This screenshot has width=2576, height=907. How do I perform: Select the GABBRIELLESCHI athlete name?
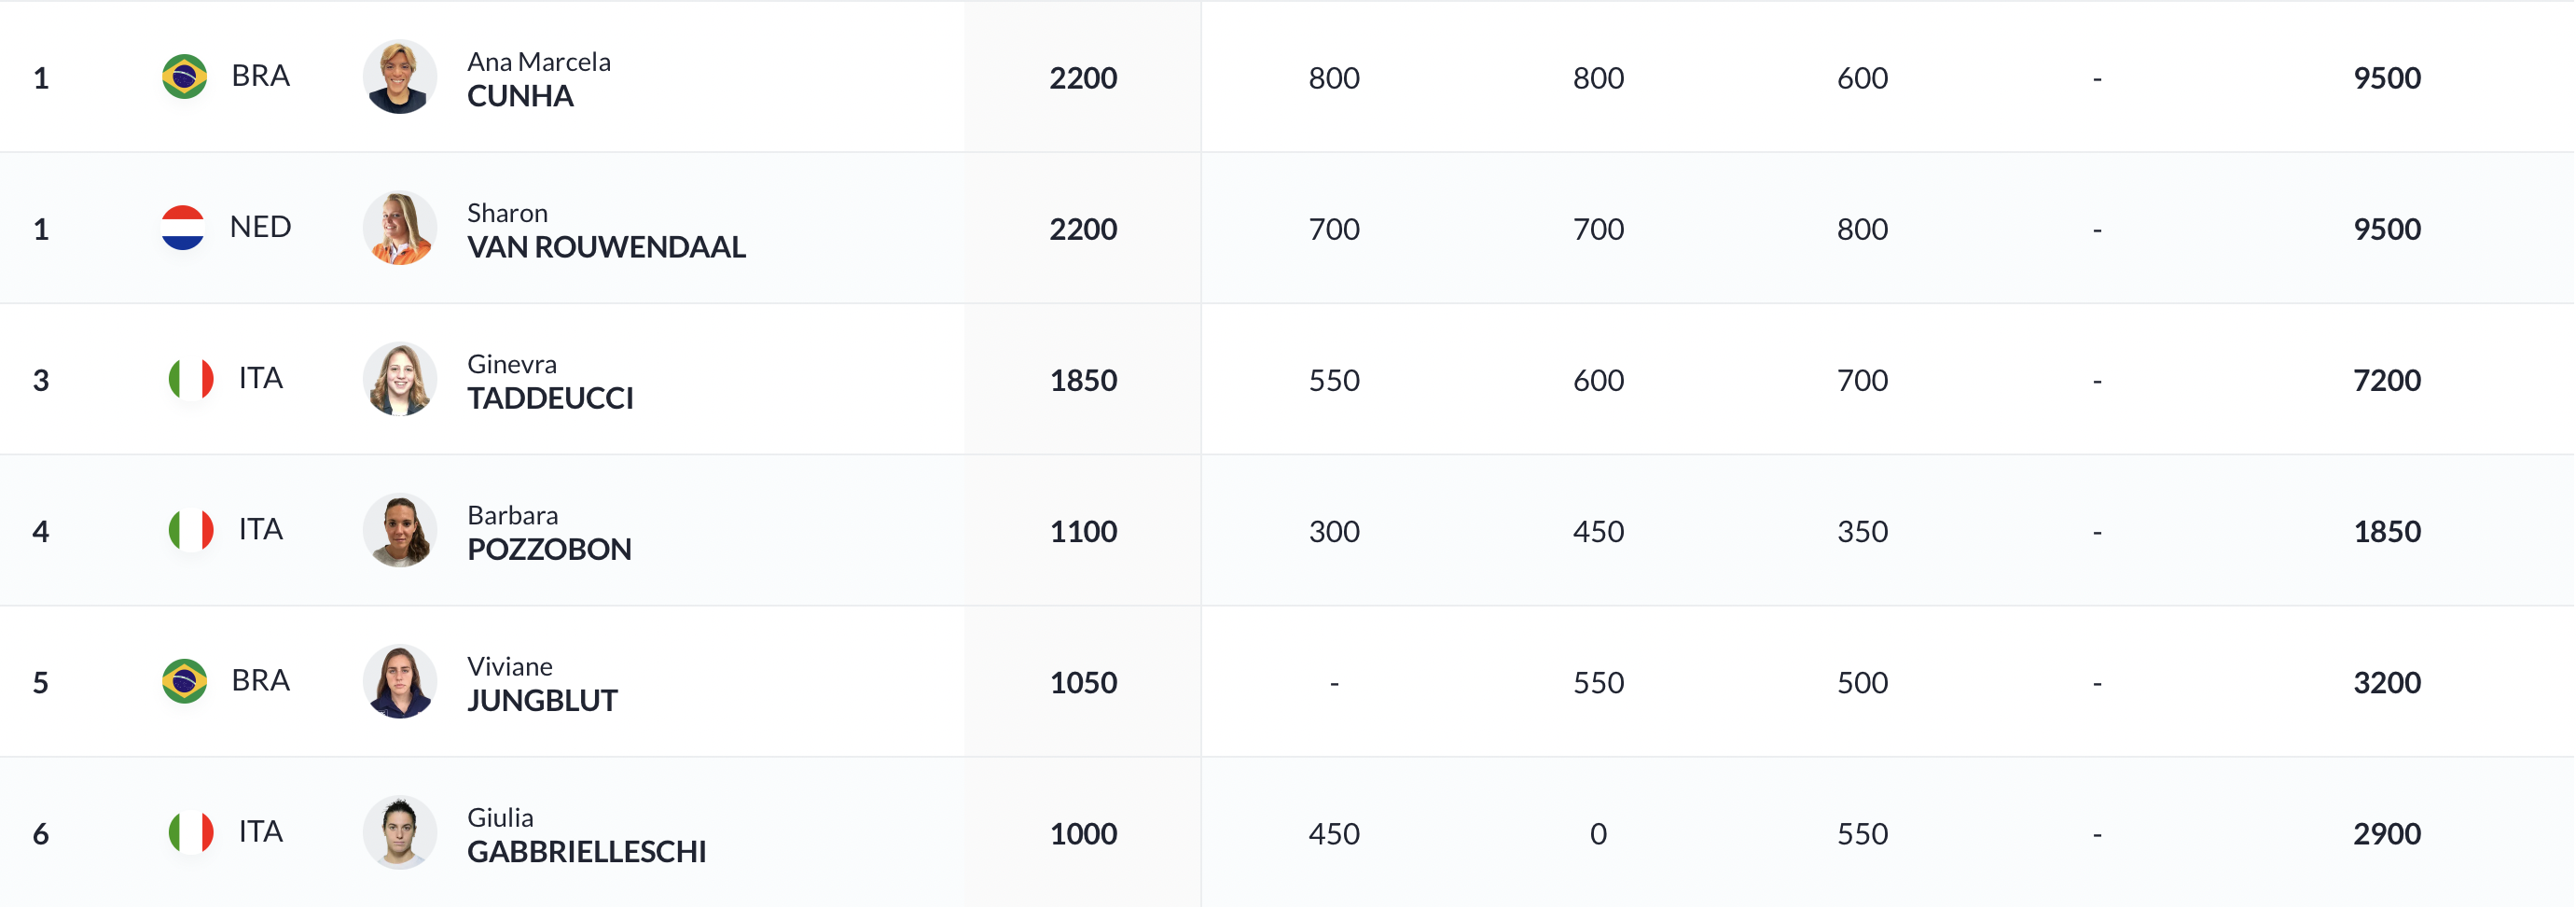coord(586,851)
